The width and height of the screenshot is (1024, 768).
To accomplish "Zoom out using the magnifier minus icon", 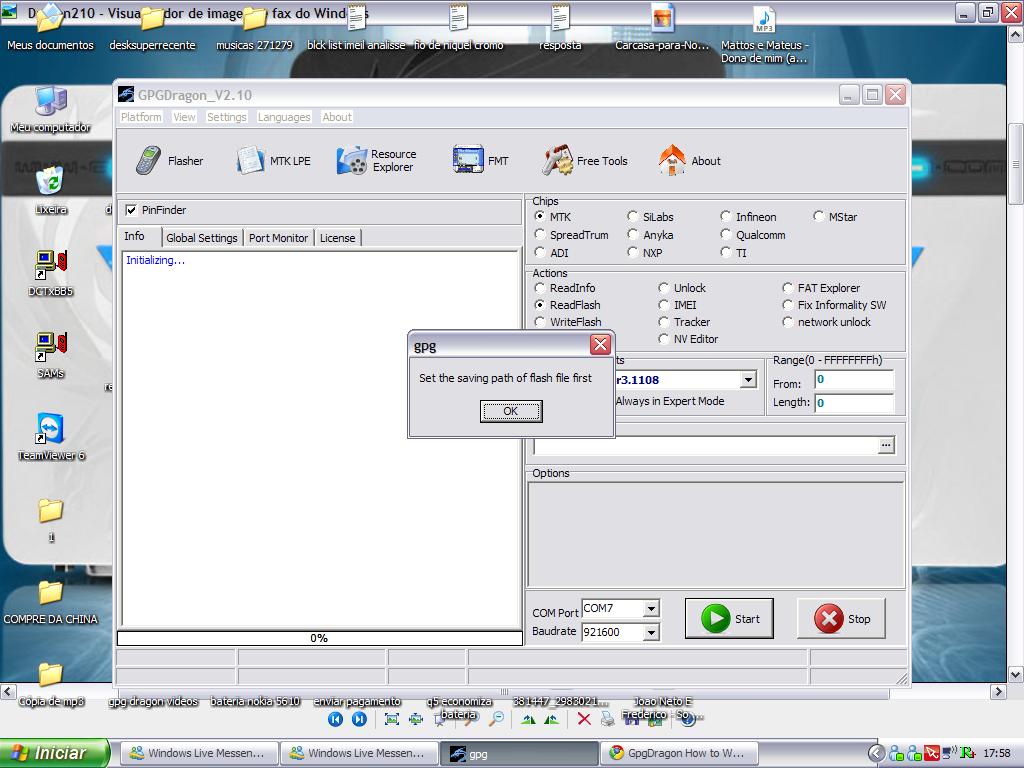I will click(x=496, y=719).
